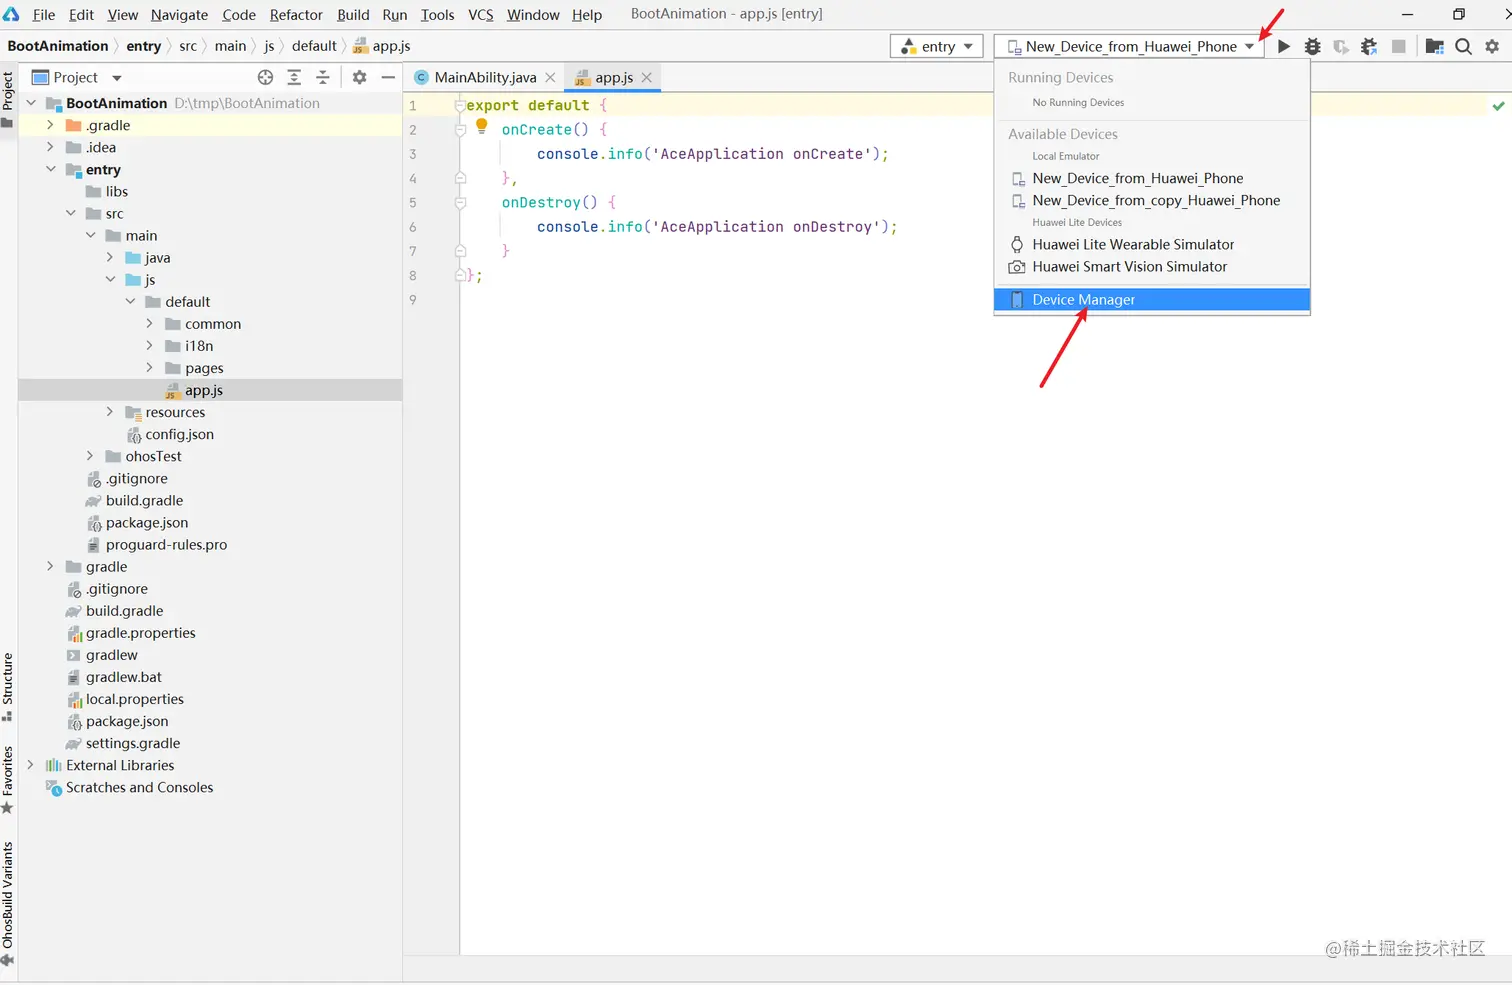
Task: Expand all nodes in Project panel
Action: point(294,77)
